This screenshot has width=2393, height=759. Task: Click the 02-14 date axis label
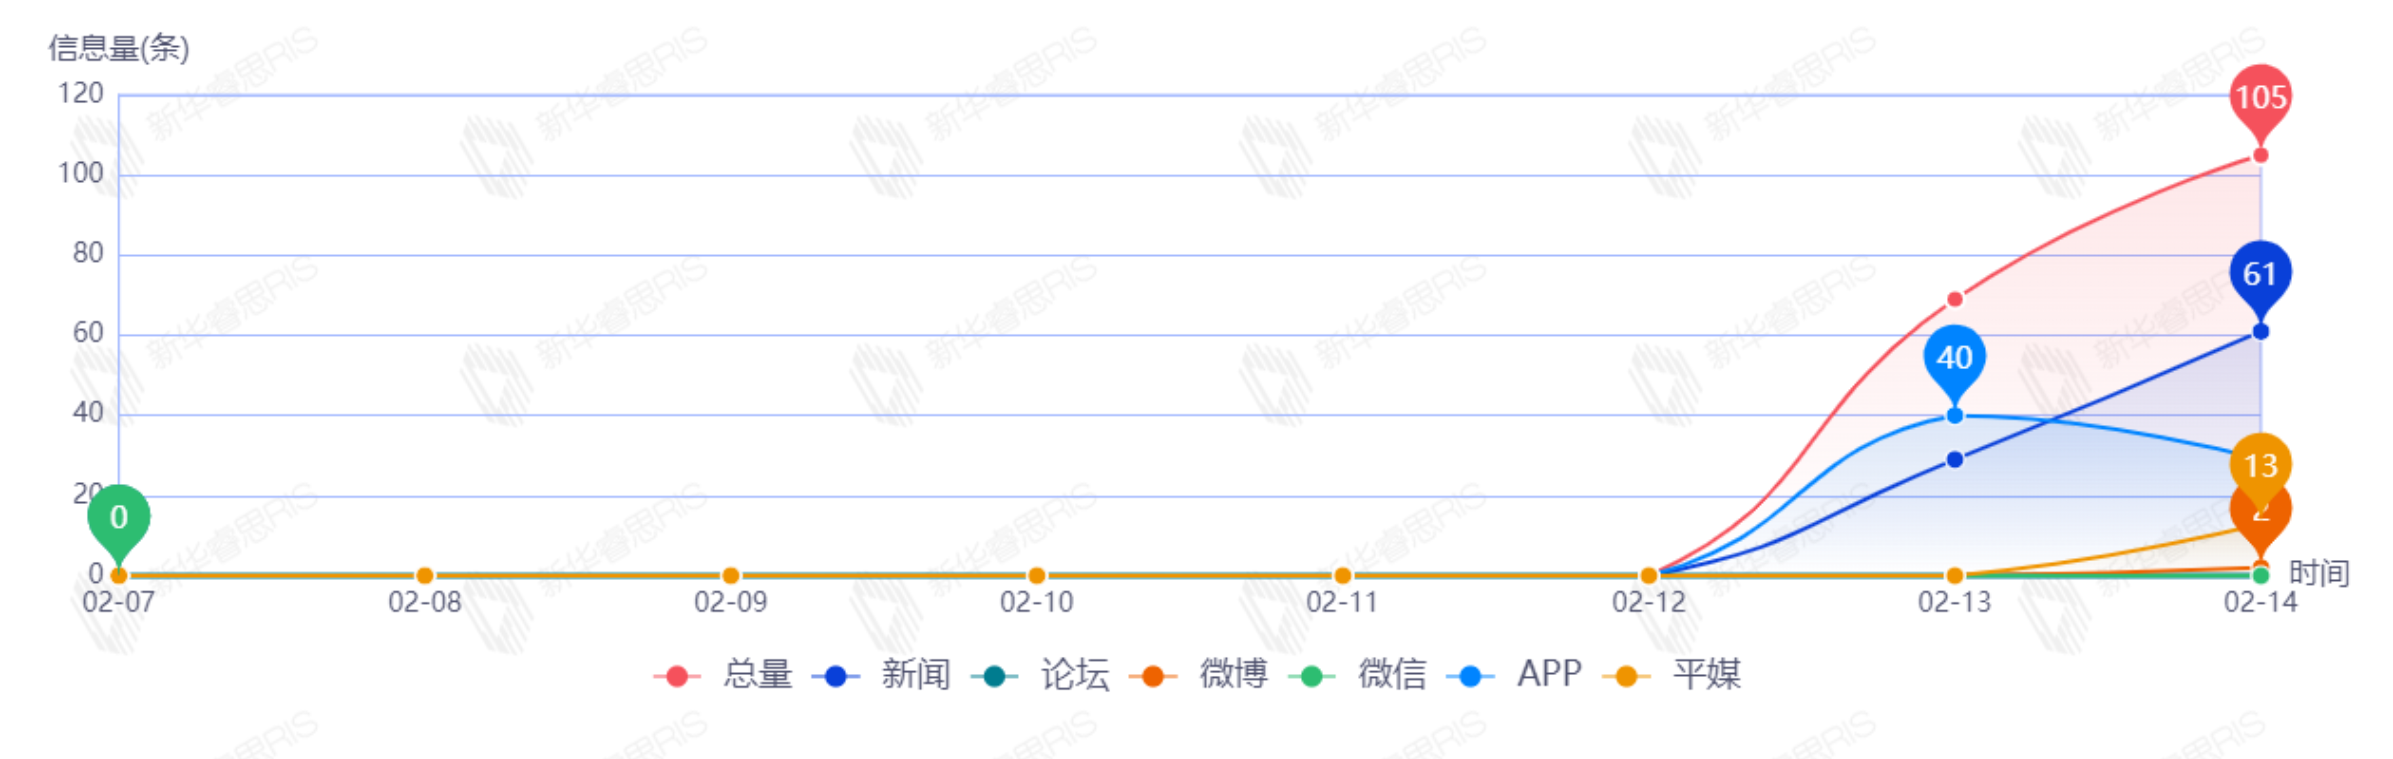coord(2260,602)
